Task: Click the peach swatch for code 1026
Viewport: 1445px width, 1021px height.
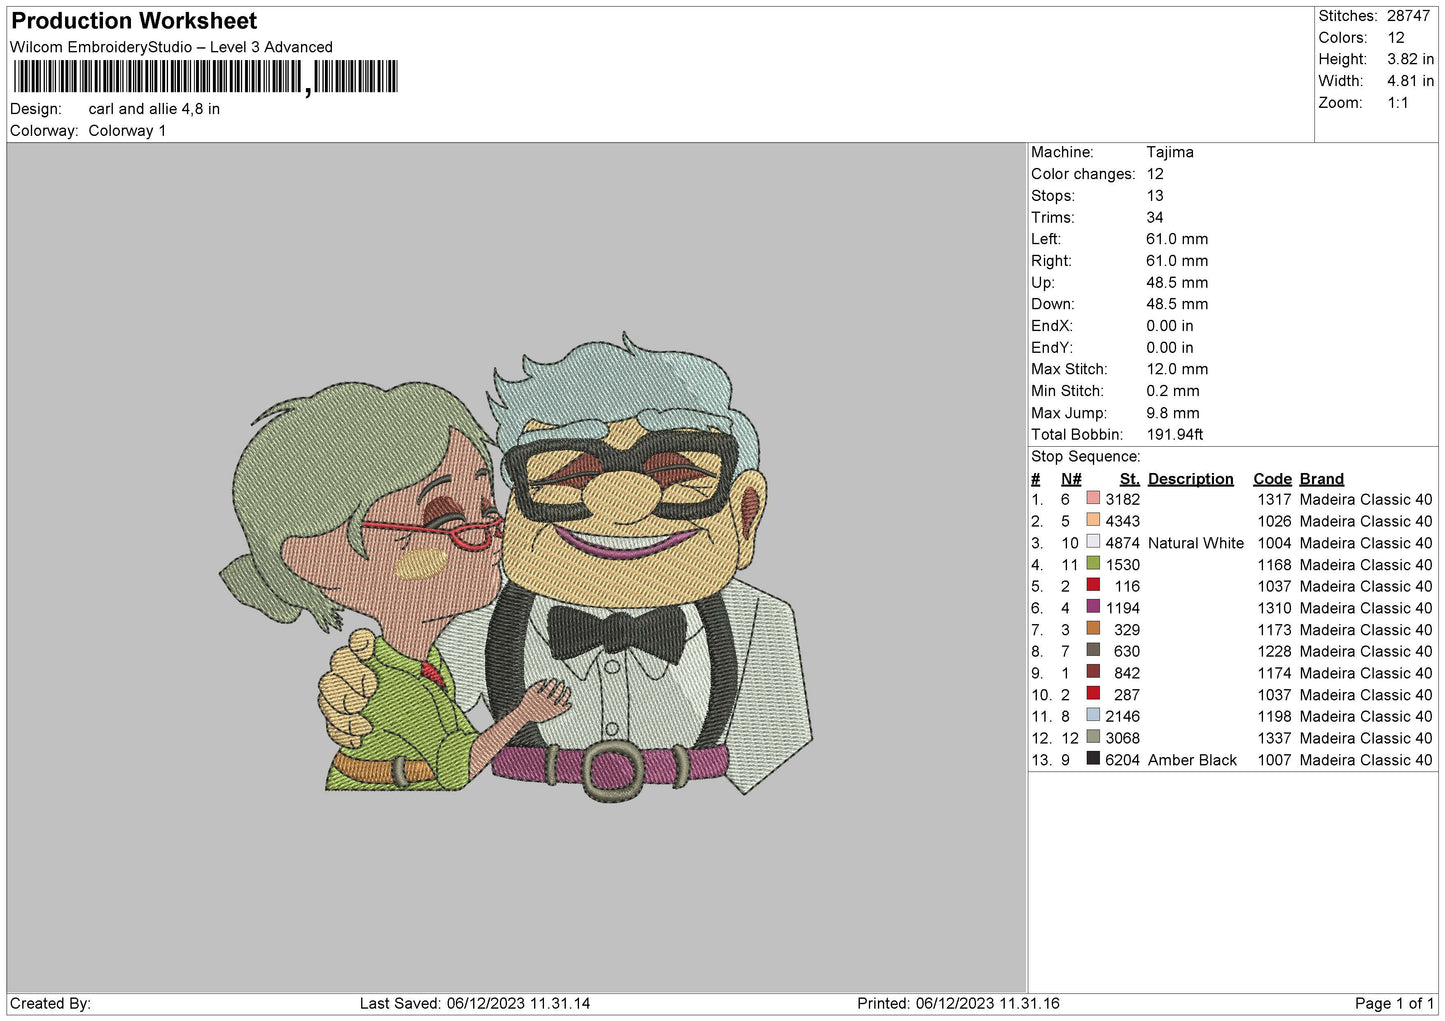Action: (x=1093, y=521)
